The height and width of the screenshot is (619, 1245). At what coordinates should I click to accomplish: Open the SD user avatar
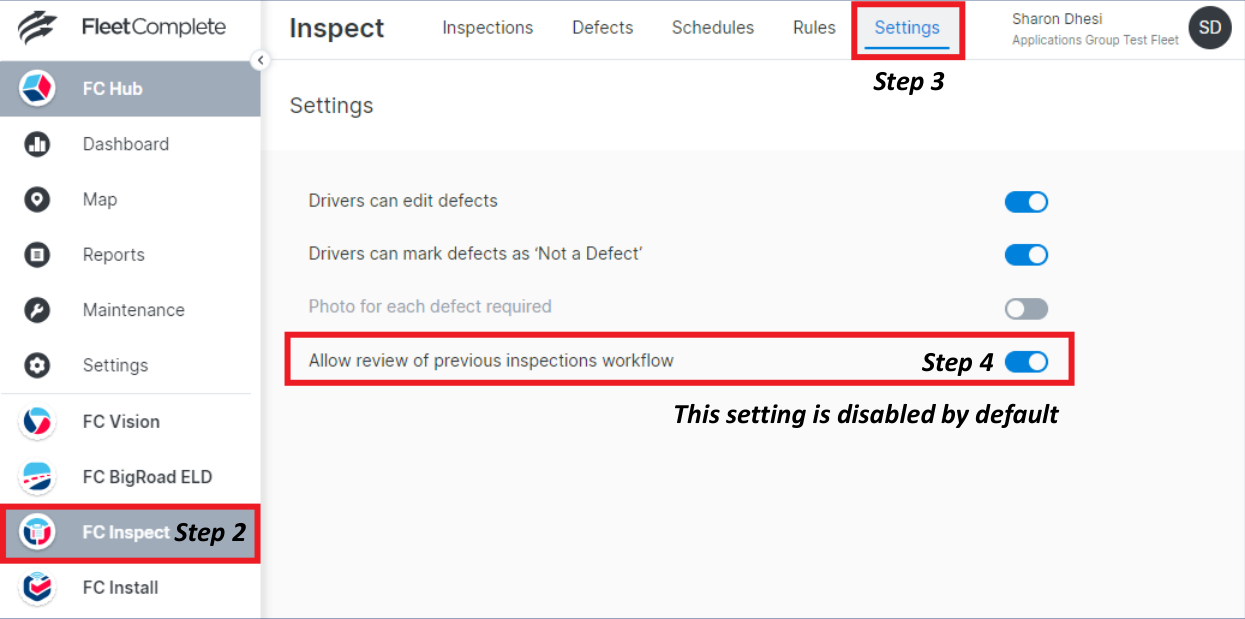pos(1209,28)
